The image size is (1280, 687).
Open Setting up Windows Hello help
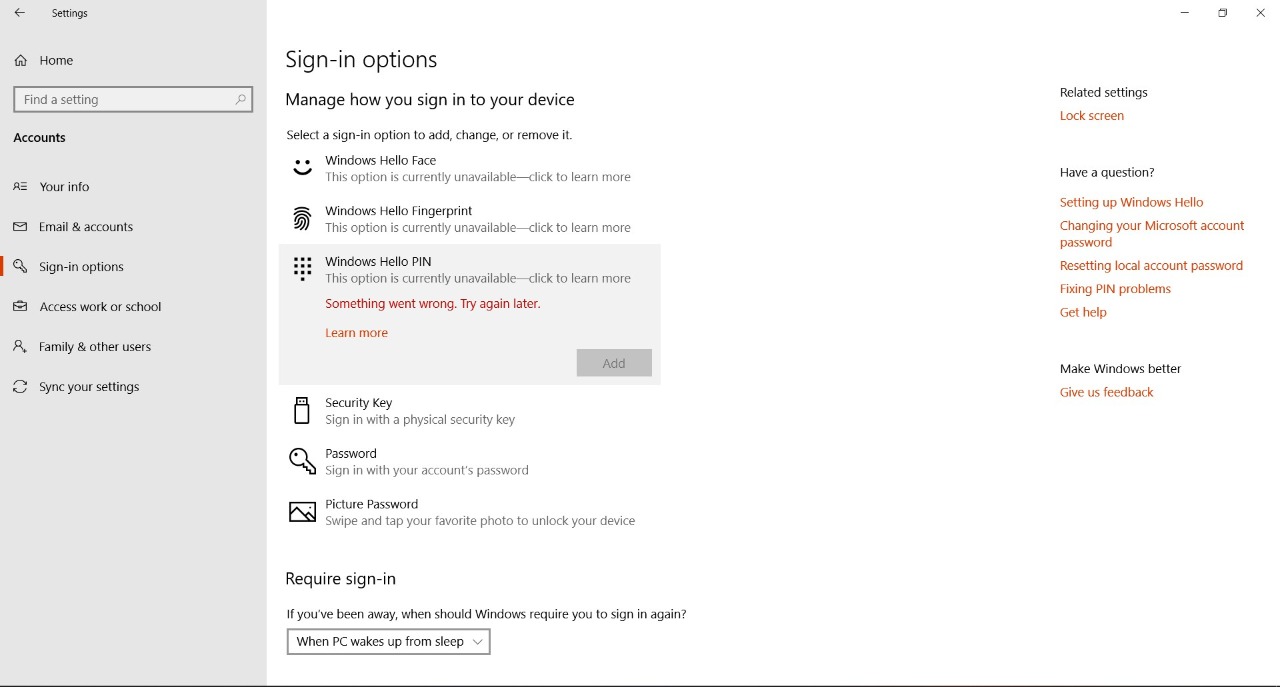point(1131,202)
